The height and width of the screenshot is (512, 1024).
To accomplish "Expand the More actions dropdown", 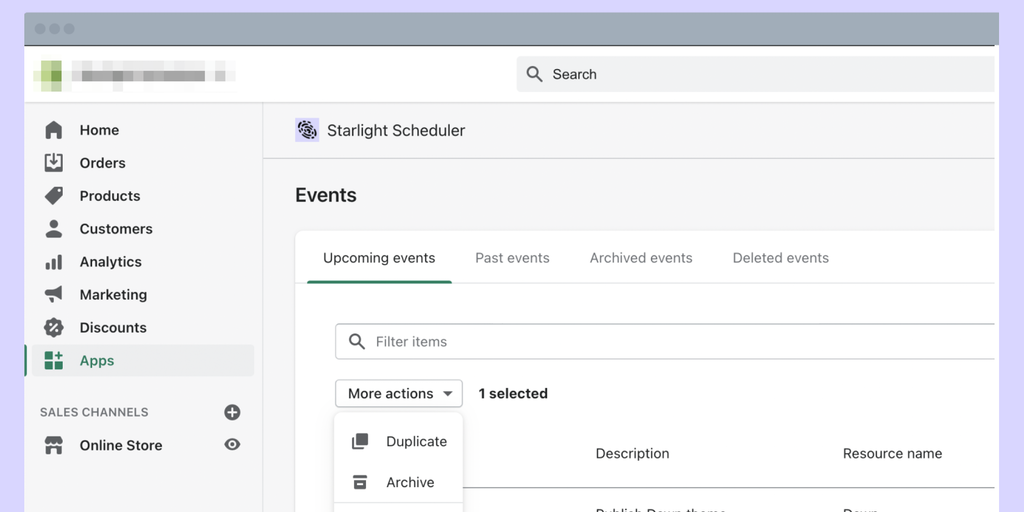I will click(399, 394).
